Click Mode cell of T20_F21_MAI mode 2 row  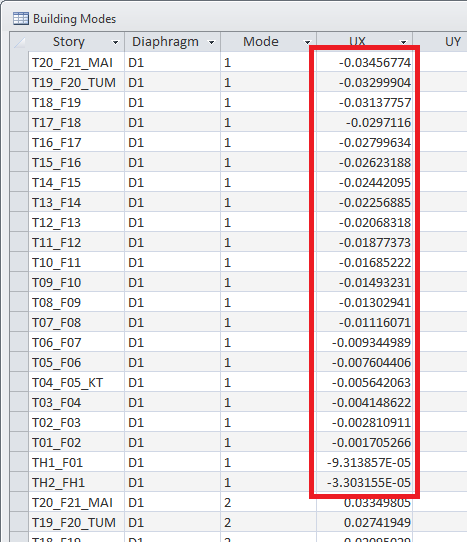pyautogui.click(x=268, y=503)
